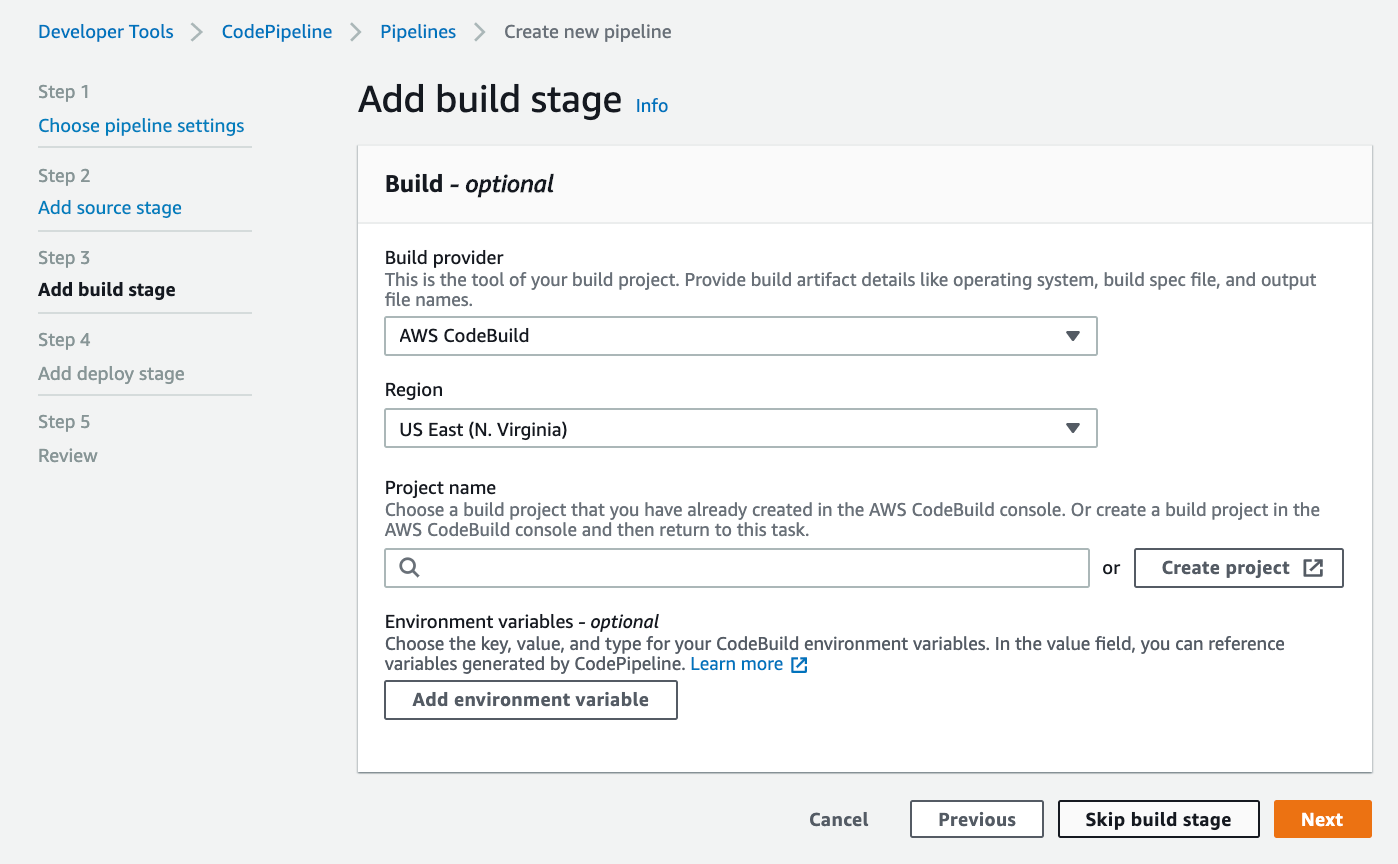The image size is (1398, 864).
Task: Open the Pipelines breadcrumb link
Action: 418,32
